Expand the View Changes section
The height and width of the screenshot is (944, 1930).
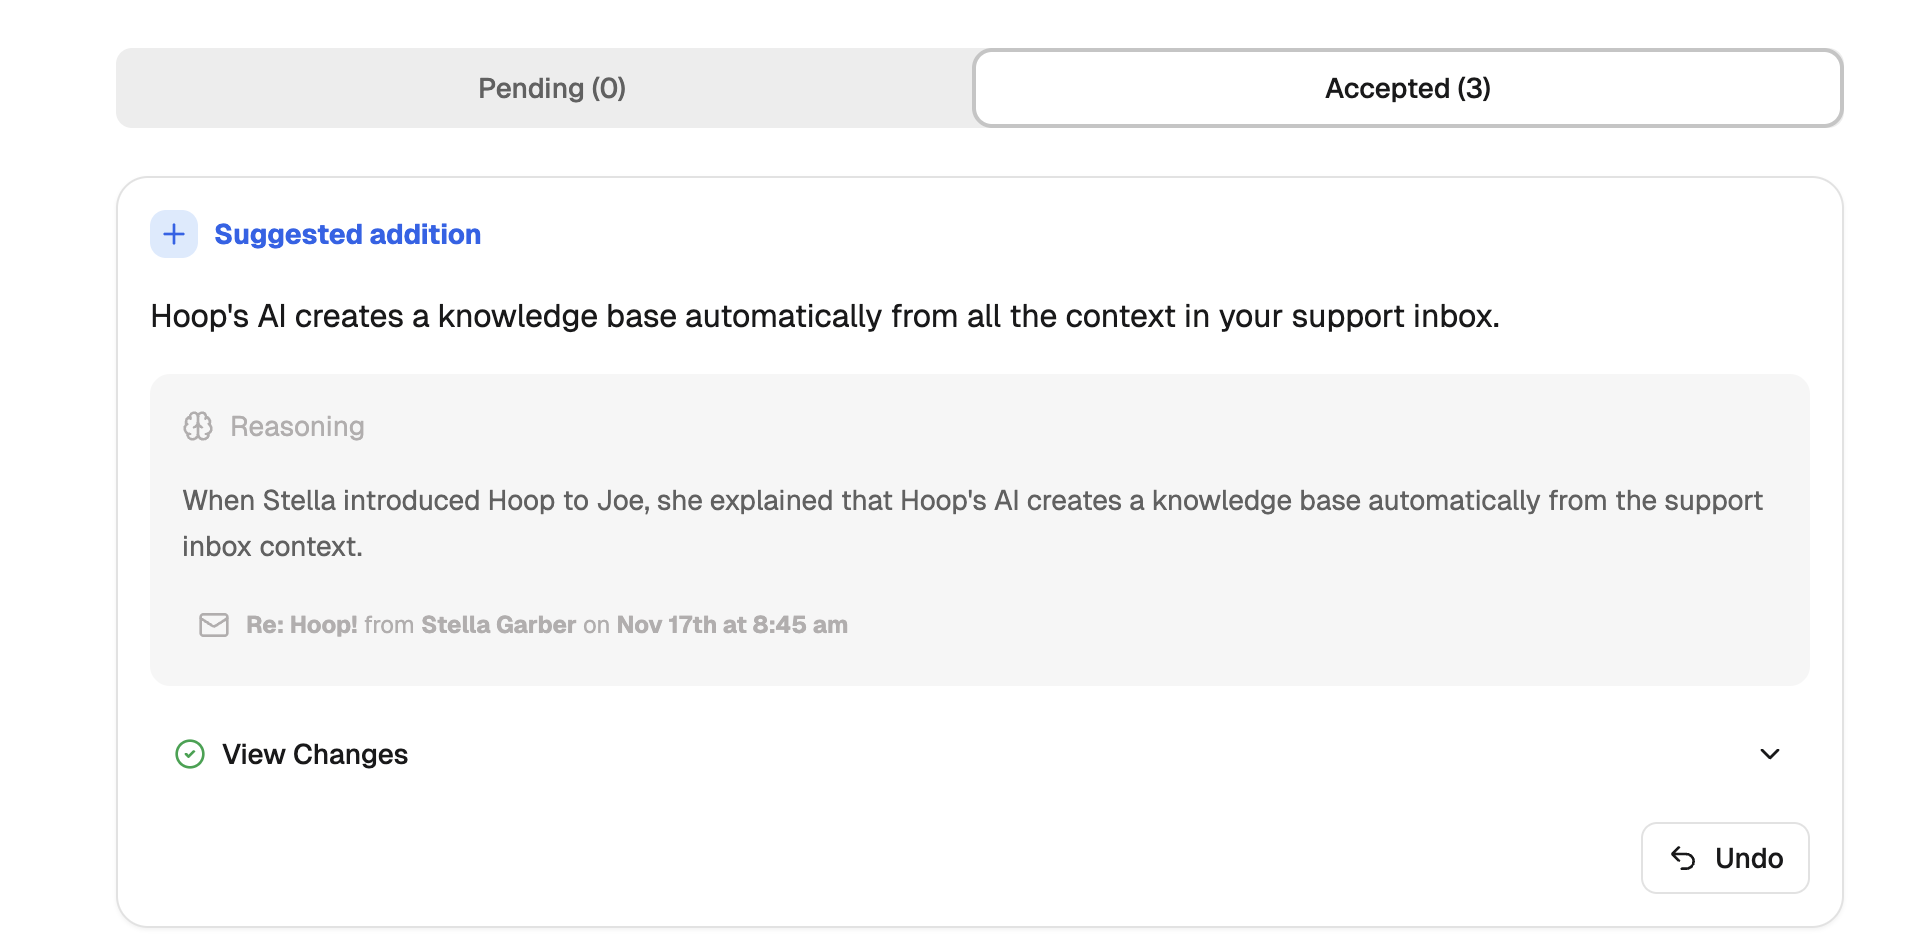(x=979, y=754)
